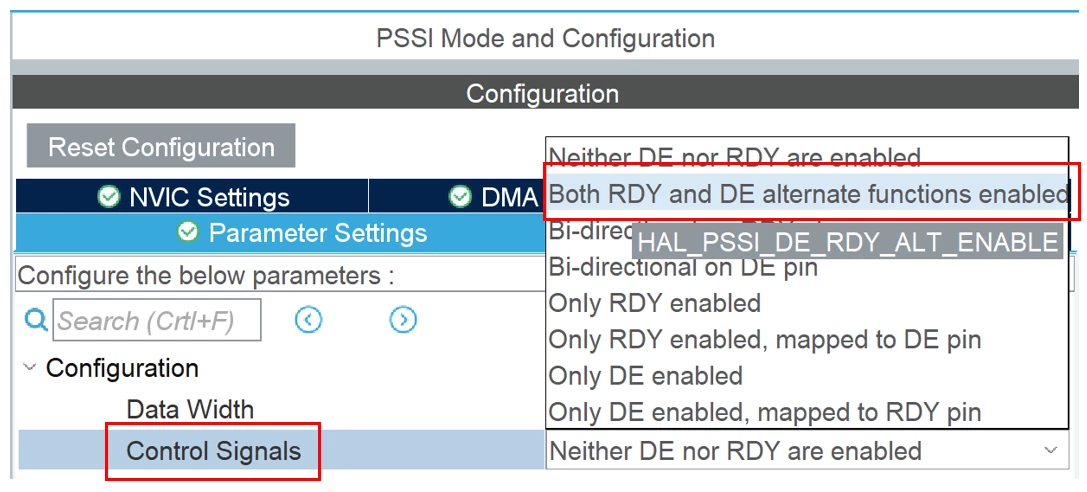Click the DMA tab green check icon
This screenshot has height=492, width=1087.
460,197
